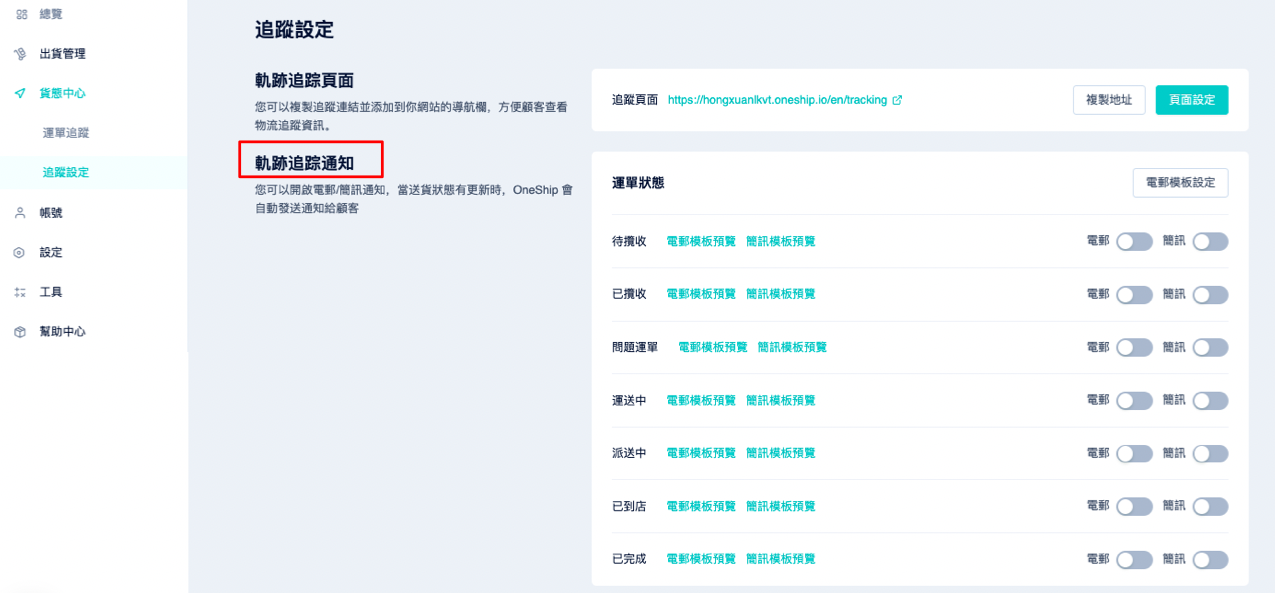Preview 電郵模板 for 已到店

point(701,506)
